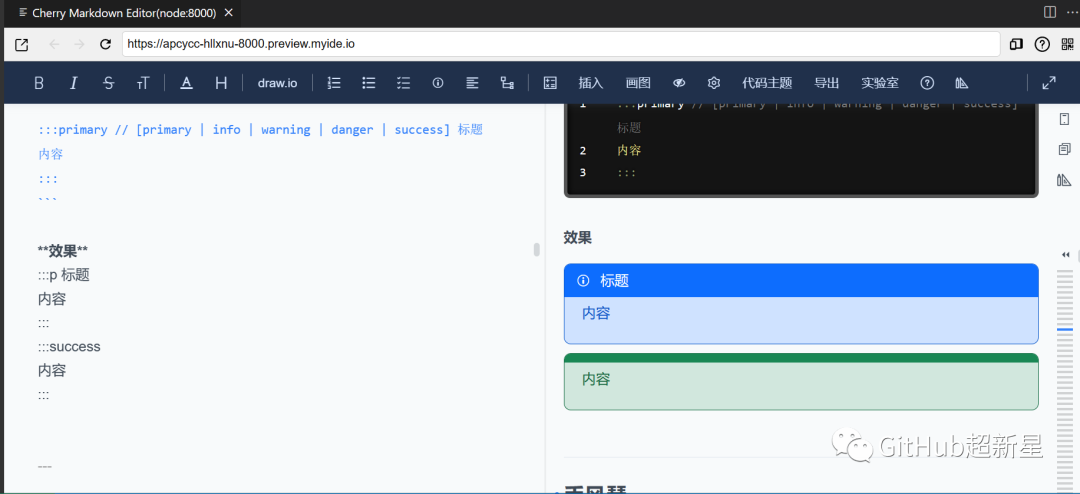Click the **效果** line in the editor
Screen dimensions: 1080x494
click(x=63, y=251)
